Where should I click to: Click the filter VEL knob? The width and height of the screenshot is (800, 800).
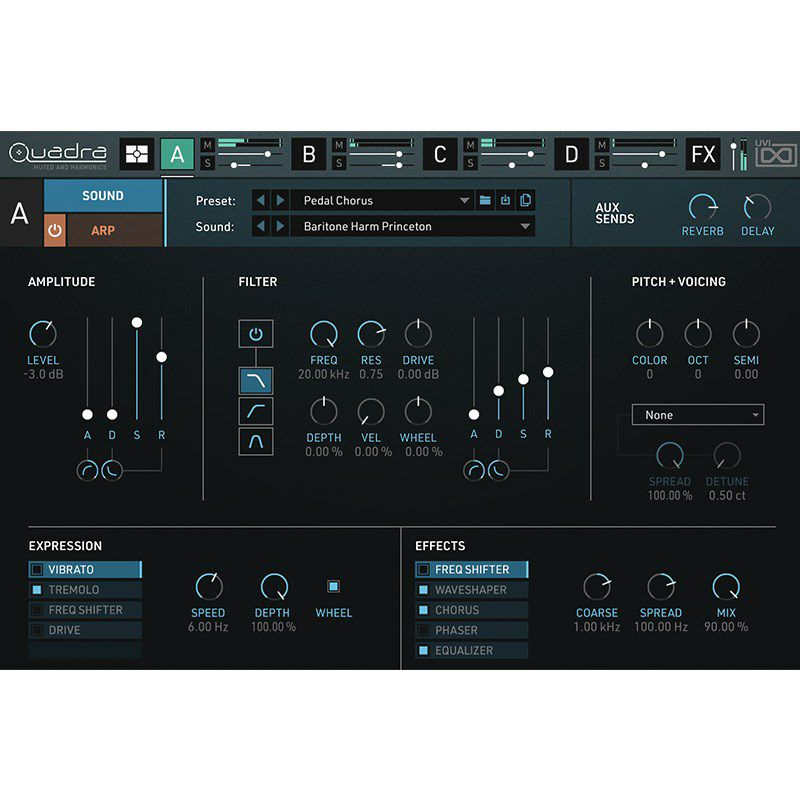[x=371, y=412]
